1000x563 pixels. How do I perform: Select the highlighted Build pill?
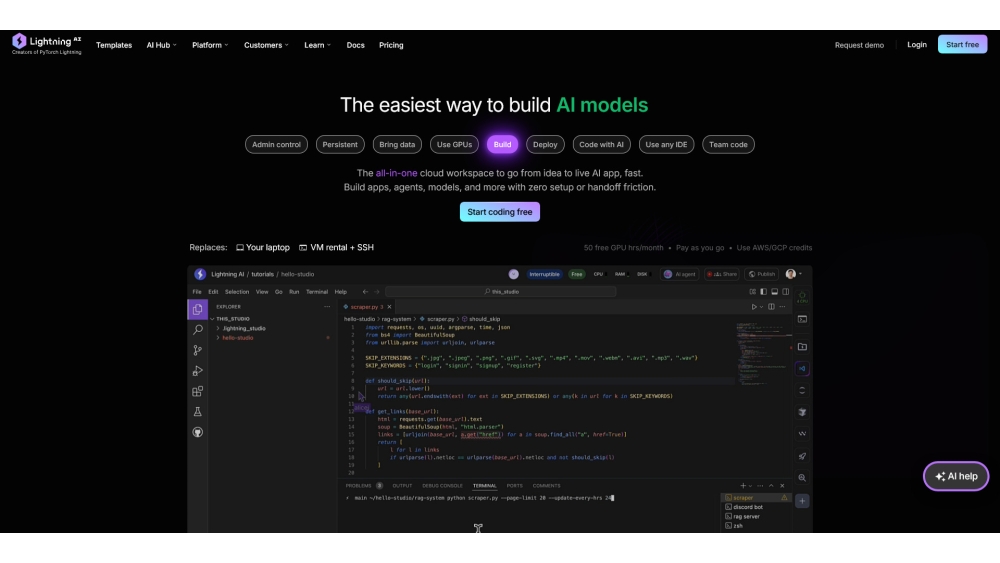[x=503, y=145]
